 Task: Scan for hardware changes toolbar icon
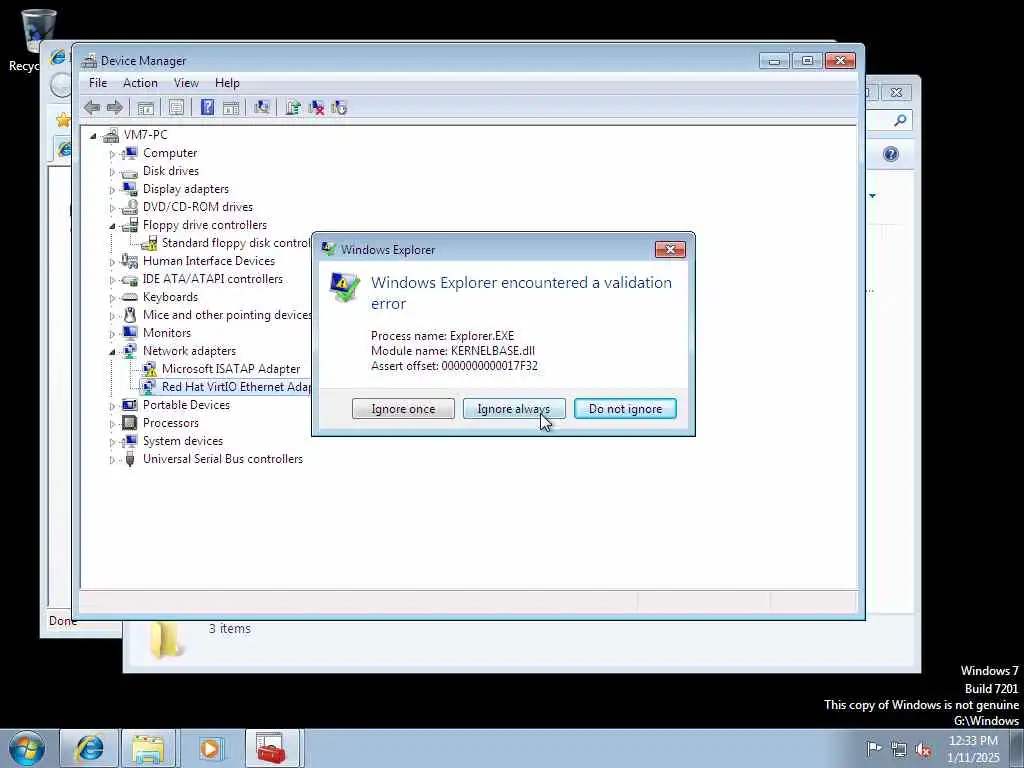(262, 108)
